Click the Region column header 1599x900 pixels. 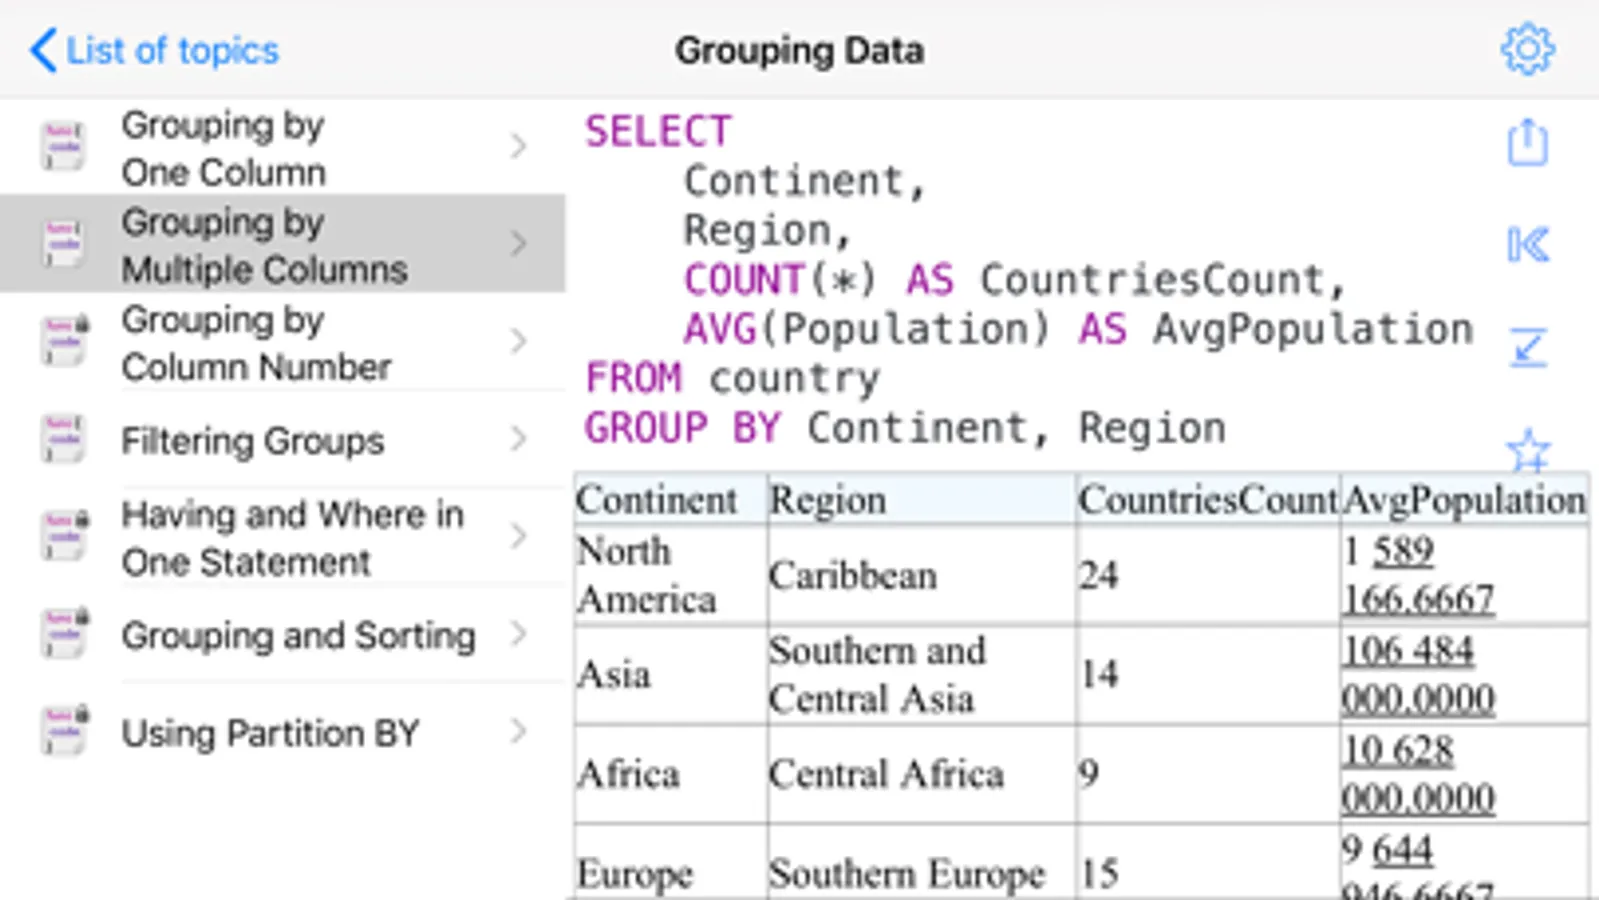pos(827,500)
